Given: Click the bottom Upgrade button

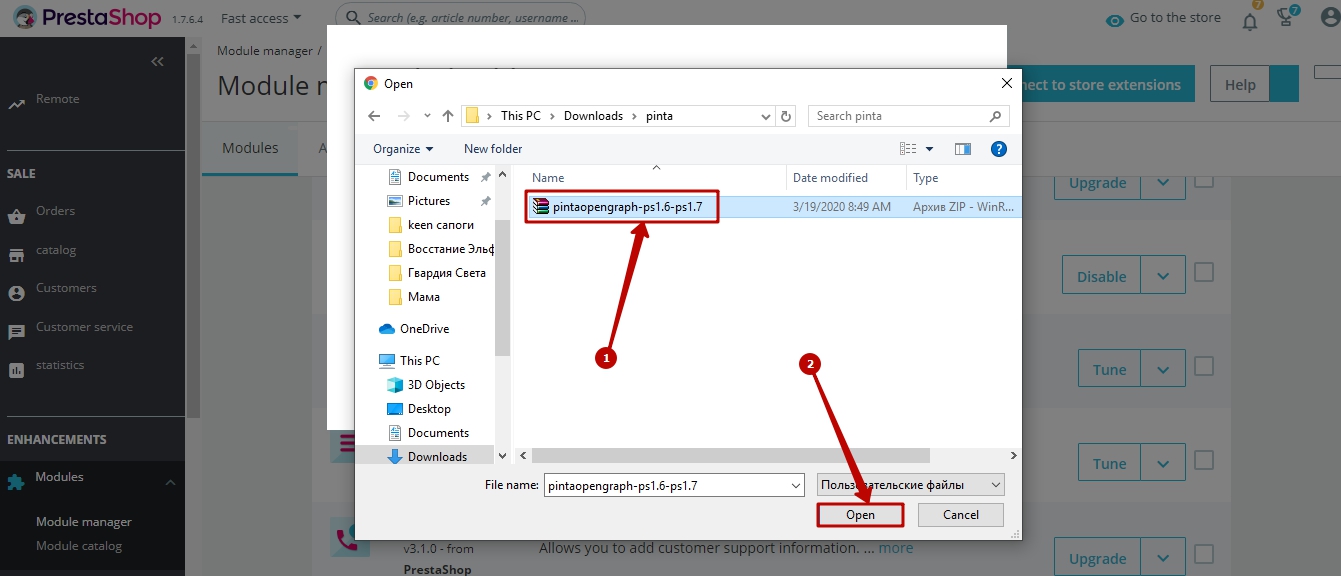Looking at the screenshot, I should (x=1098, y=558).
